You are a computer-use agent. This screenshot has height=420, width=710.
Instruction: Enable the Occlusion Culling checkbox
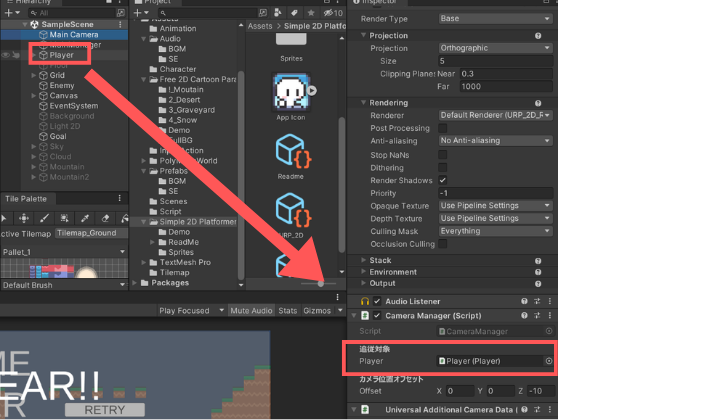(x=443, y=244)
